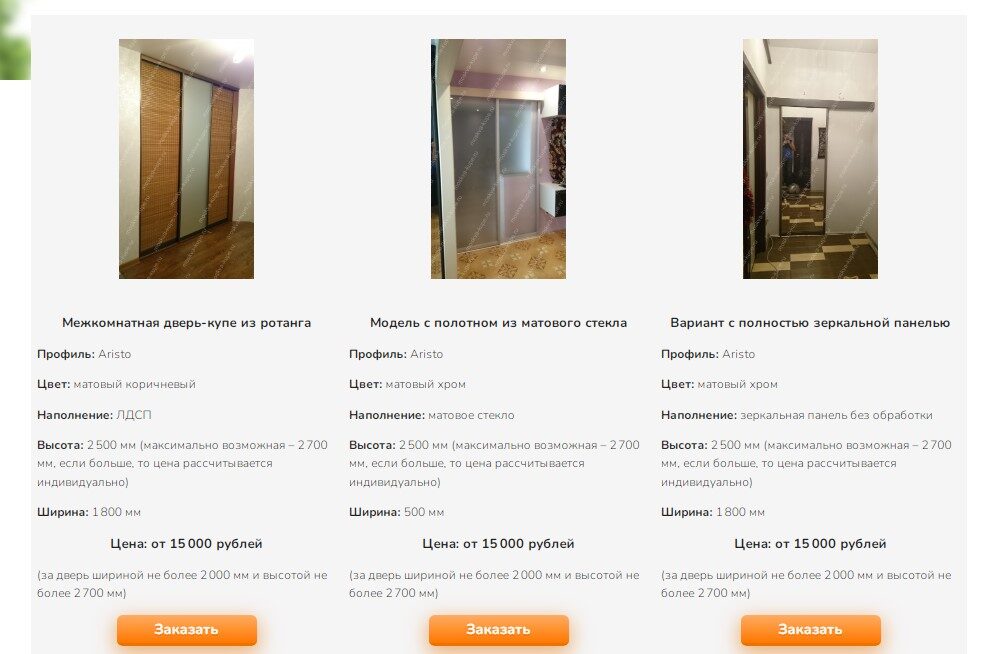This screenshot has width=1006, height=654.
Task: Click the rattan door price 'от 15 000 рублей'
Action: coord(207,544)
